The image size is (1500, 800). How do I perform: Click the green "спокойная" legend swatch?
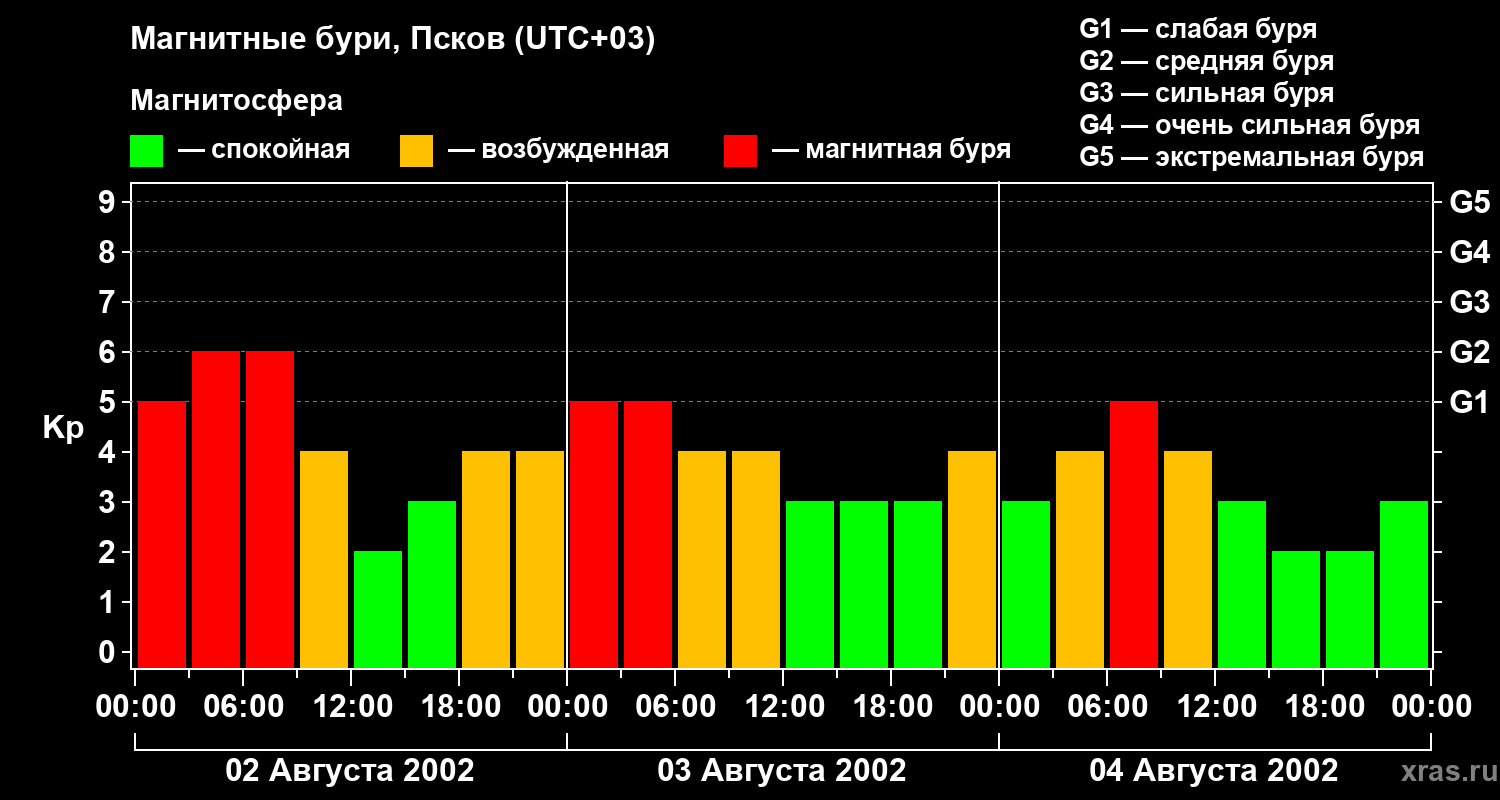pyautogui.click(x=147, y=151)
